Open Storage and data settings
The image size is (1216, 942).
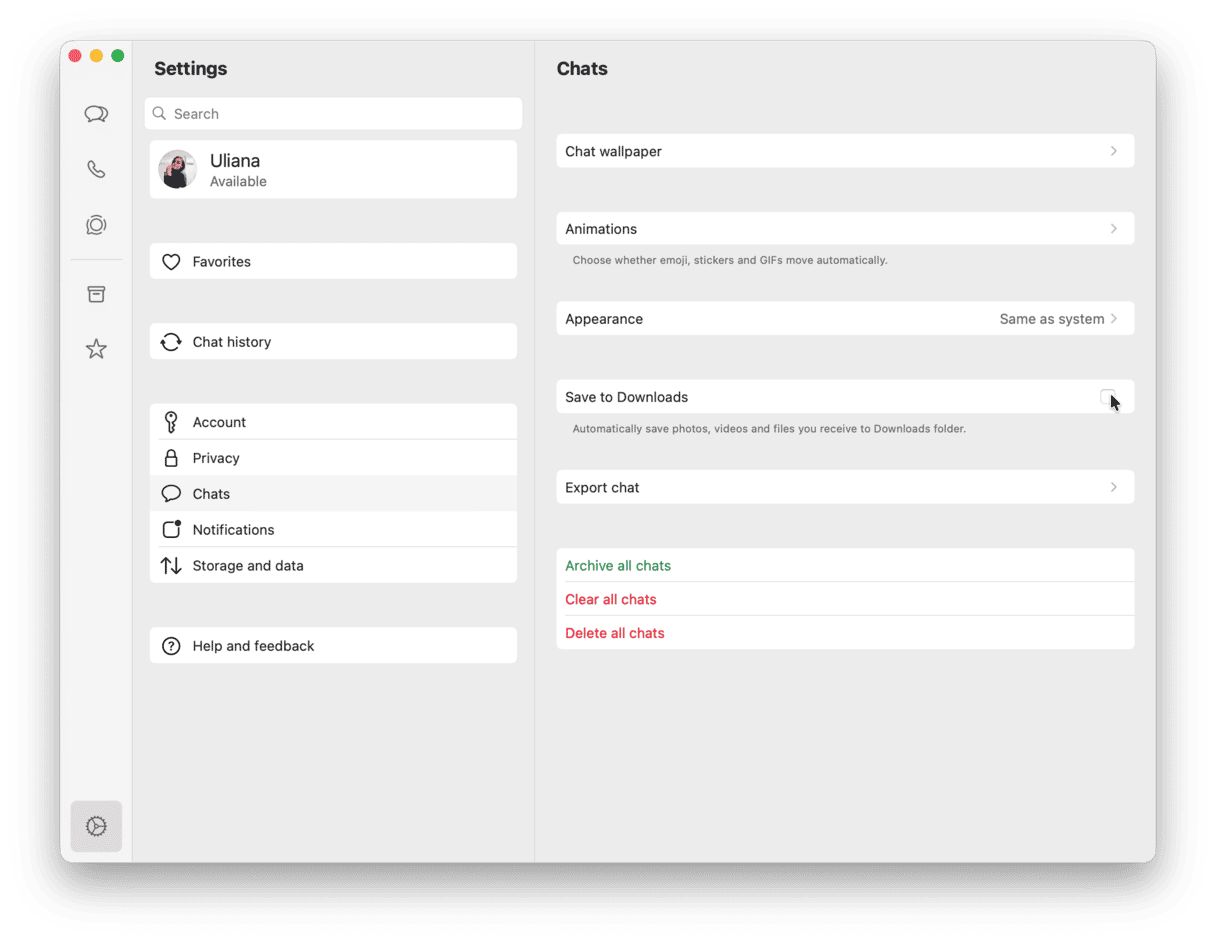pos(247,566)
